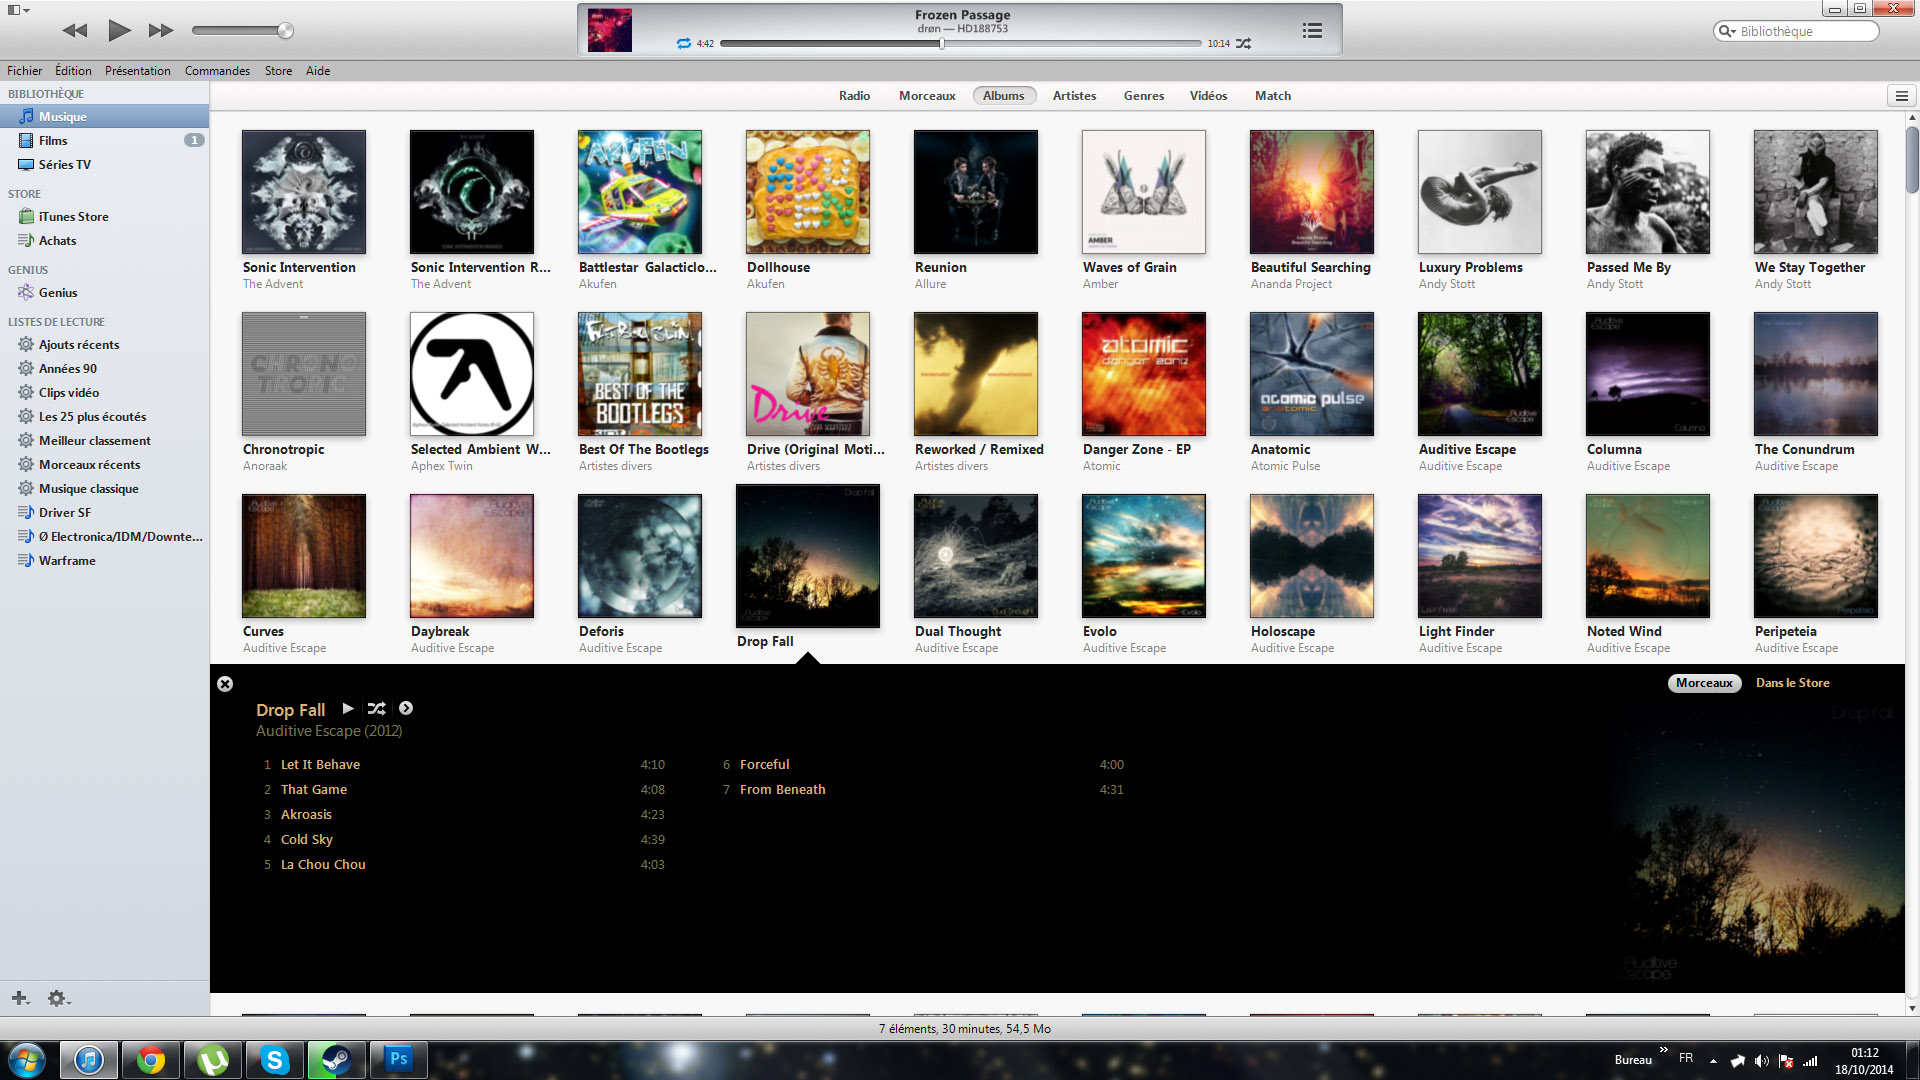
Task: Switch to the Artistes tab
Action: click(1074, 96)
